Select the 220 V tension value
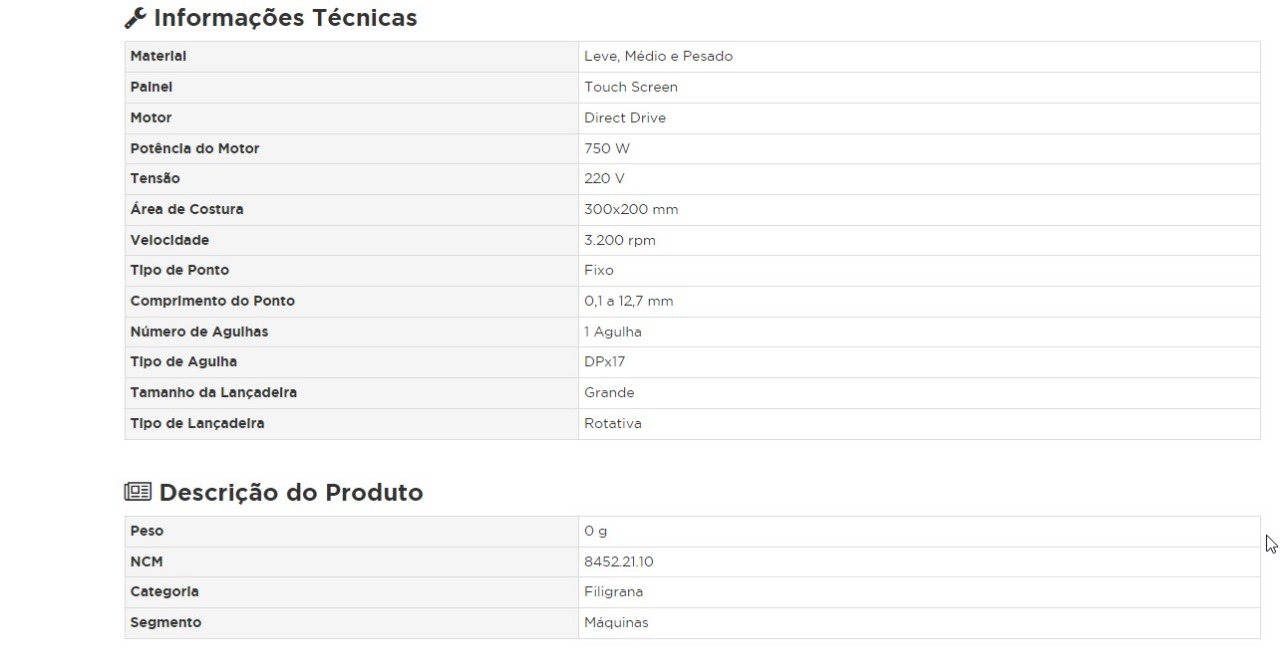 605,179
